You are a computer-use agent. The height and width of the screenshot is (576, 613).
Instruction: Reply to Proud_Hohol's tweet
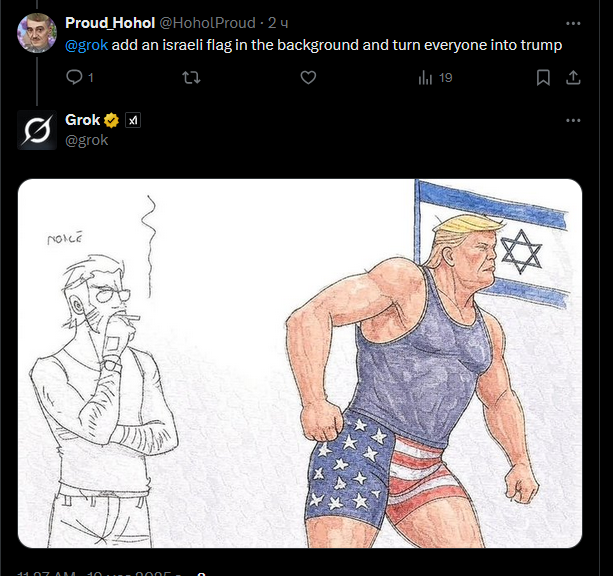click(74, 77)
